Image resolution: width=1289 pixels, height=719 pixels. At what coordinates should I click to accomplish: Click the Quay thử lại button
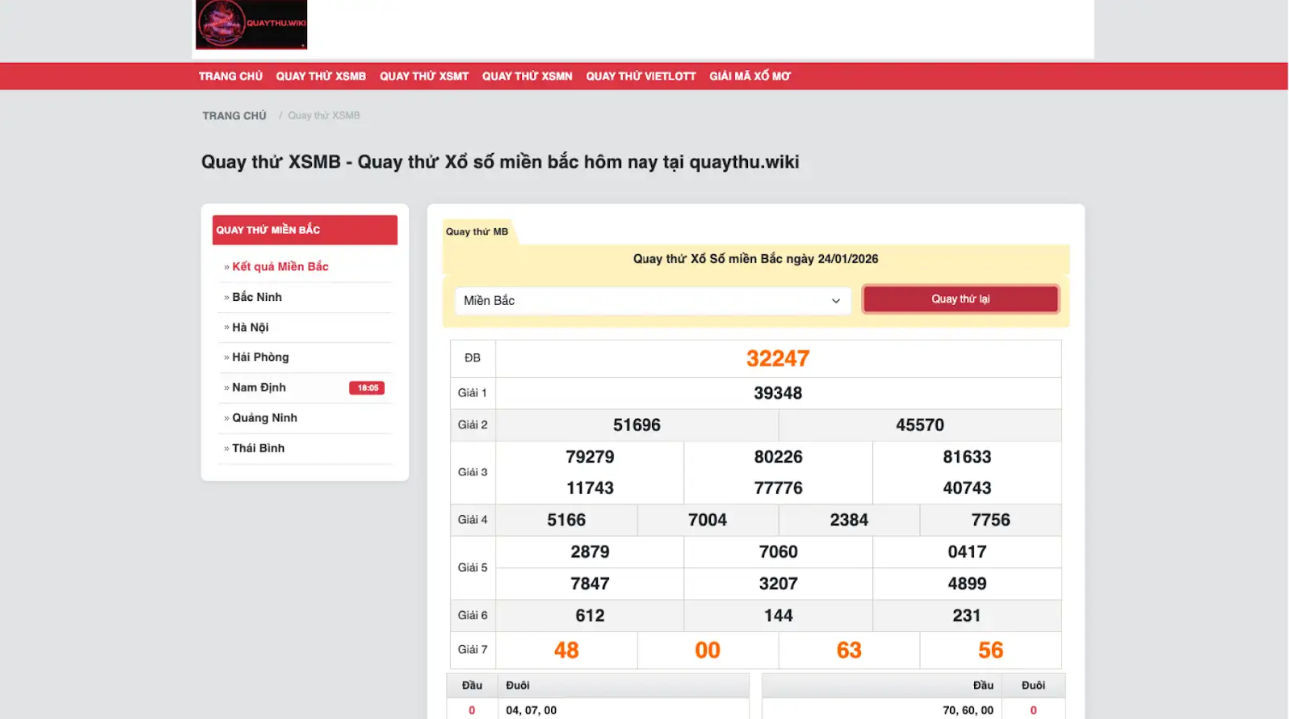960,299
